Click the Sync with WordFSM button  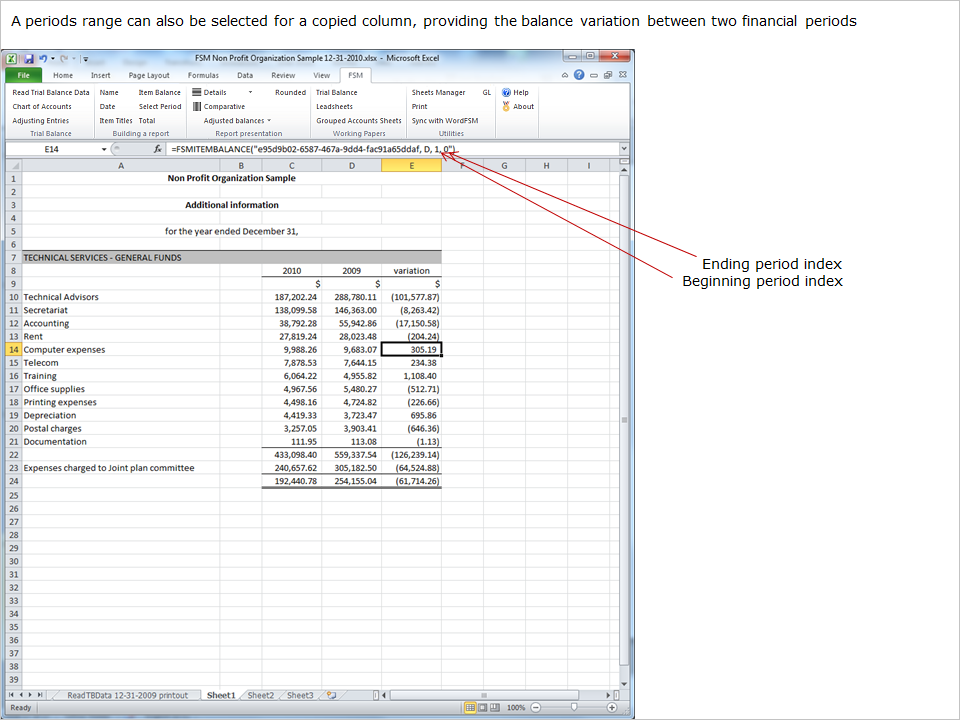(445, 120)
